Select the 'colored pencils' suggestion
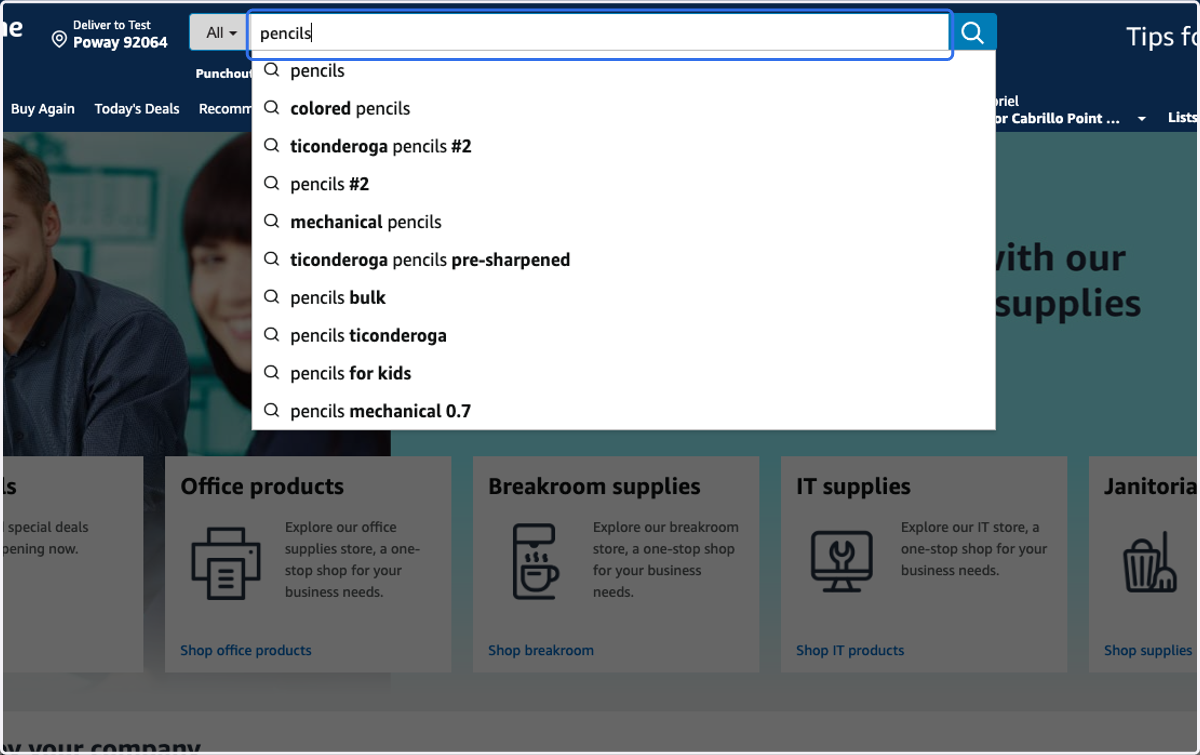Image resolution: width=1200 pixels, height=755 pixels. point(623,108)
